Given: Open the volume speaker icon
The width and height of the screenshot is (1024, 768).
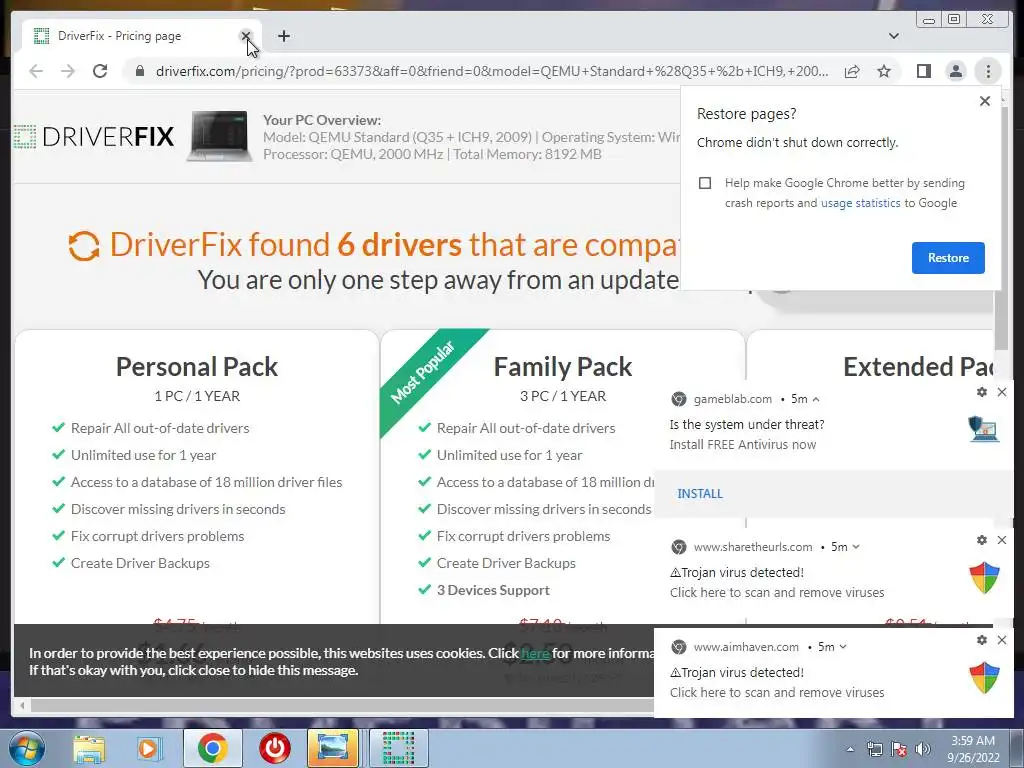Looking at the screenshot, I should [x=923, y=749].
